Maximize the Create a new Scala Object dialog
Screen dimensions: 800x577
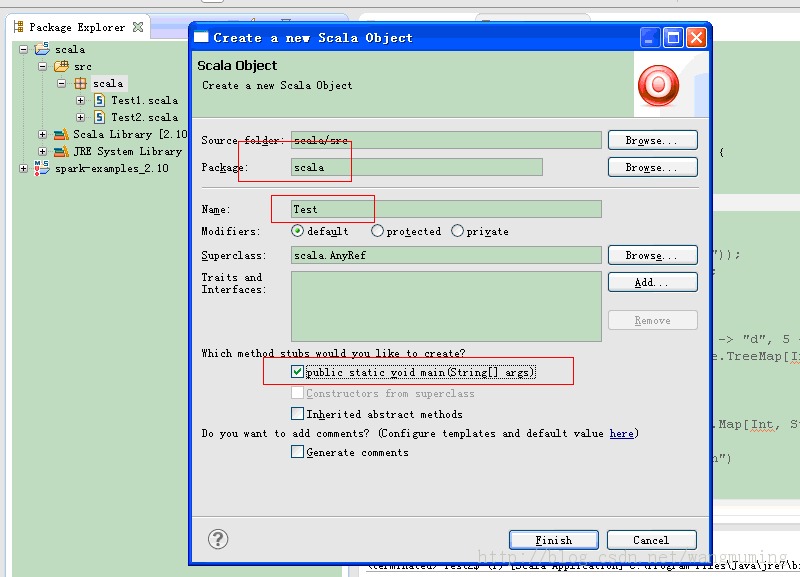click(673, 38)
